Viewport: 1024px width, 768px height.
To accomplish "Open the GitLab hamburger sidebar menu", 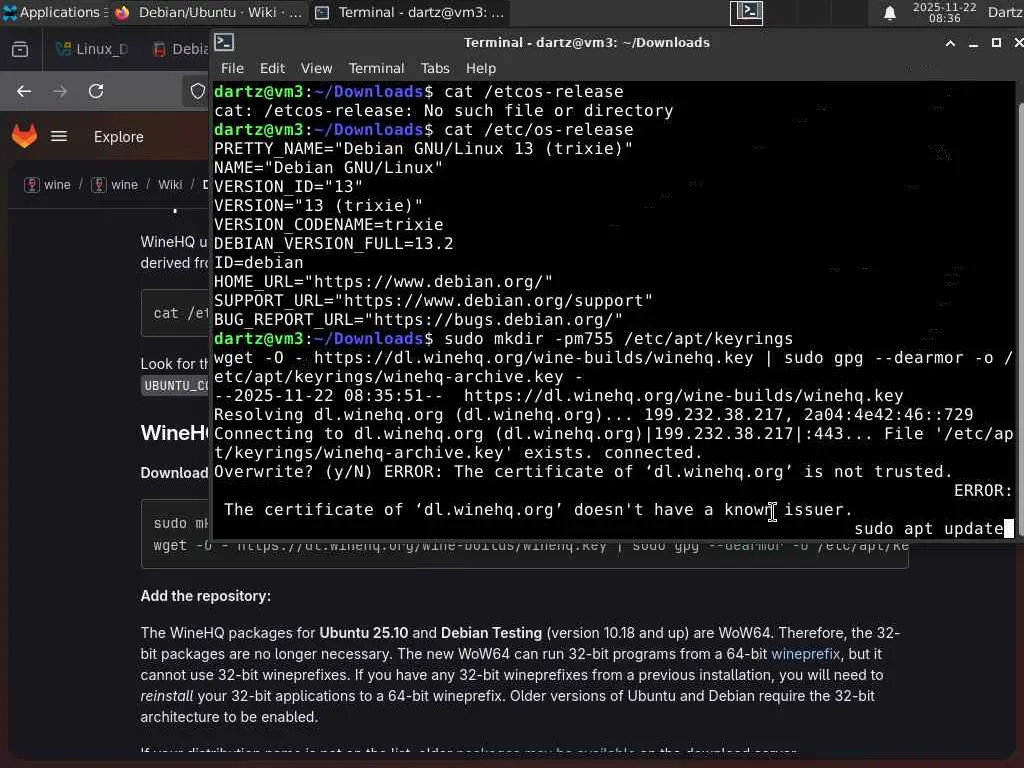I will tap(59, 136).
